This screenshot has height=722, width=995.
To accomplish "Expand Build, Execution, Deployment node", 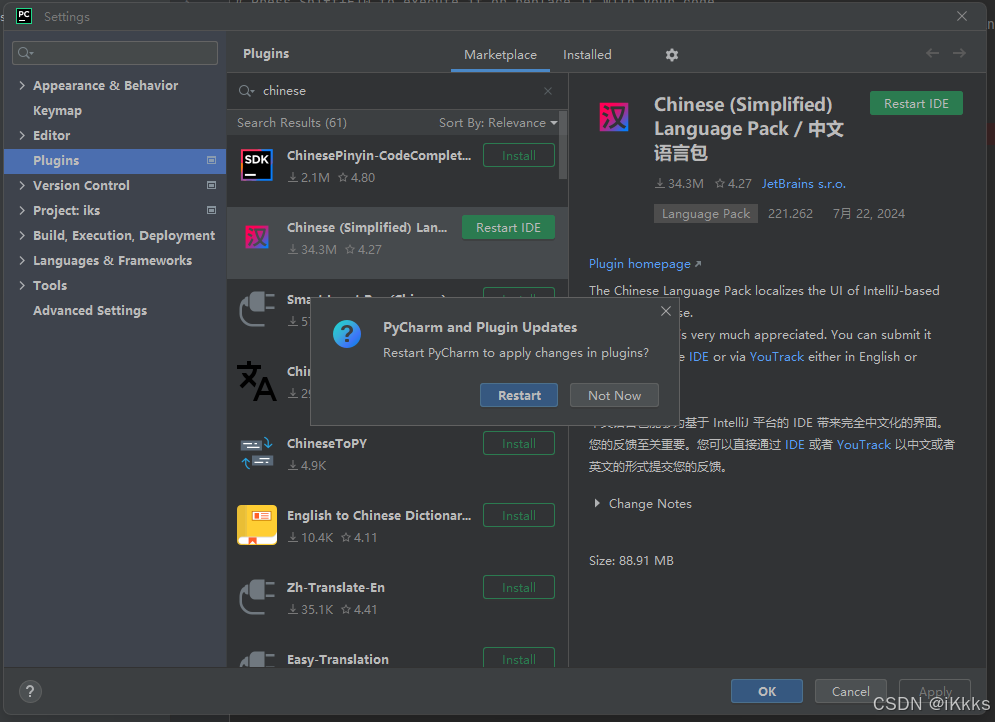I will coord(22,235).
